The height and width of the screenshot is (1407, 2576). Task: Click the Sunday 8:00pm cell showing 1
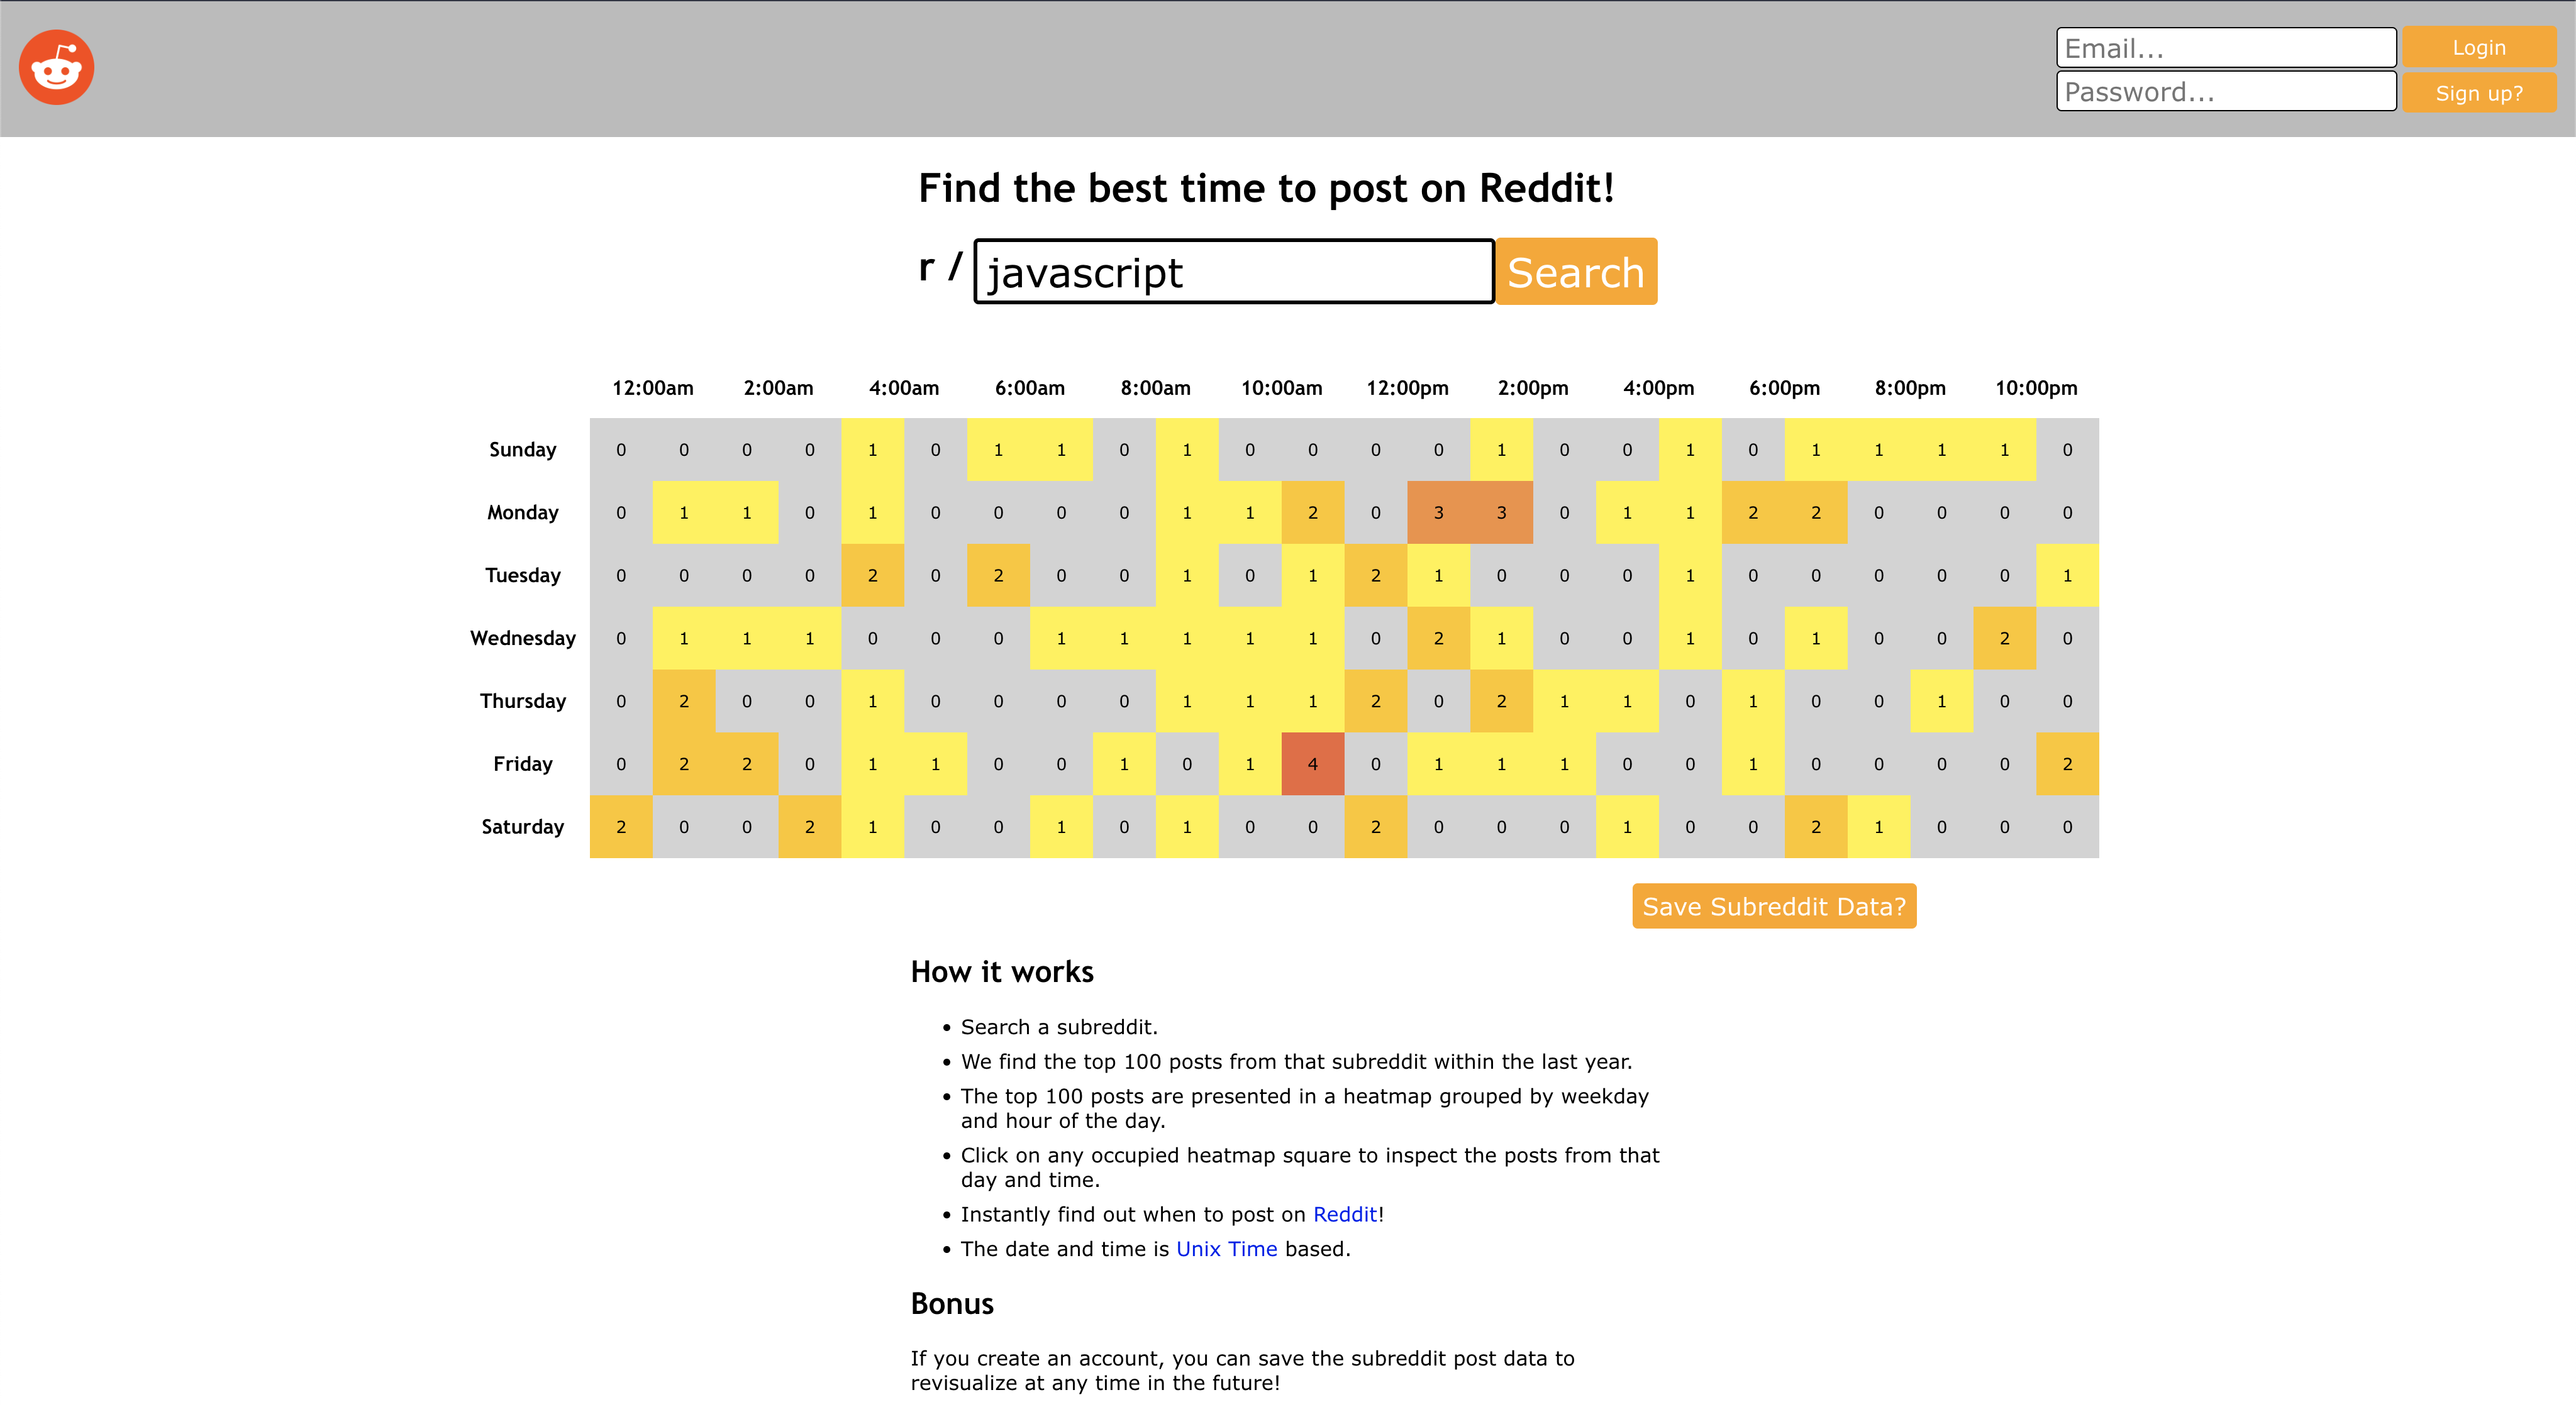(1879, 450)
